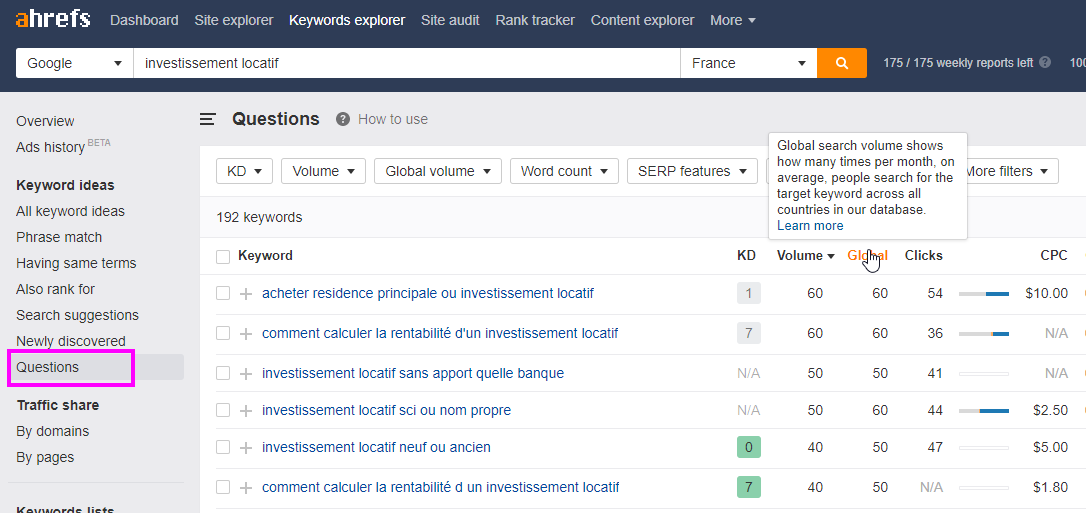Open keyword investissement locatif neuf ou ancien
1086x513 pixels.
pyautogui.click(x=376, y=447)
